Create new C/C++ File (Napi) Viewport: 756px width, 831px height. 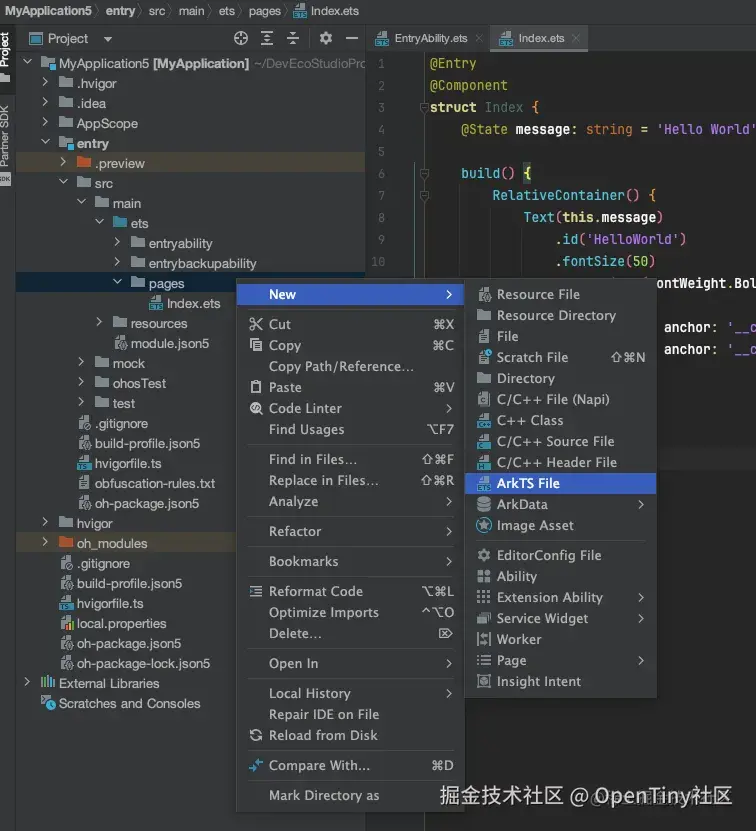pos(560,400)
